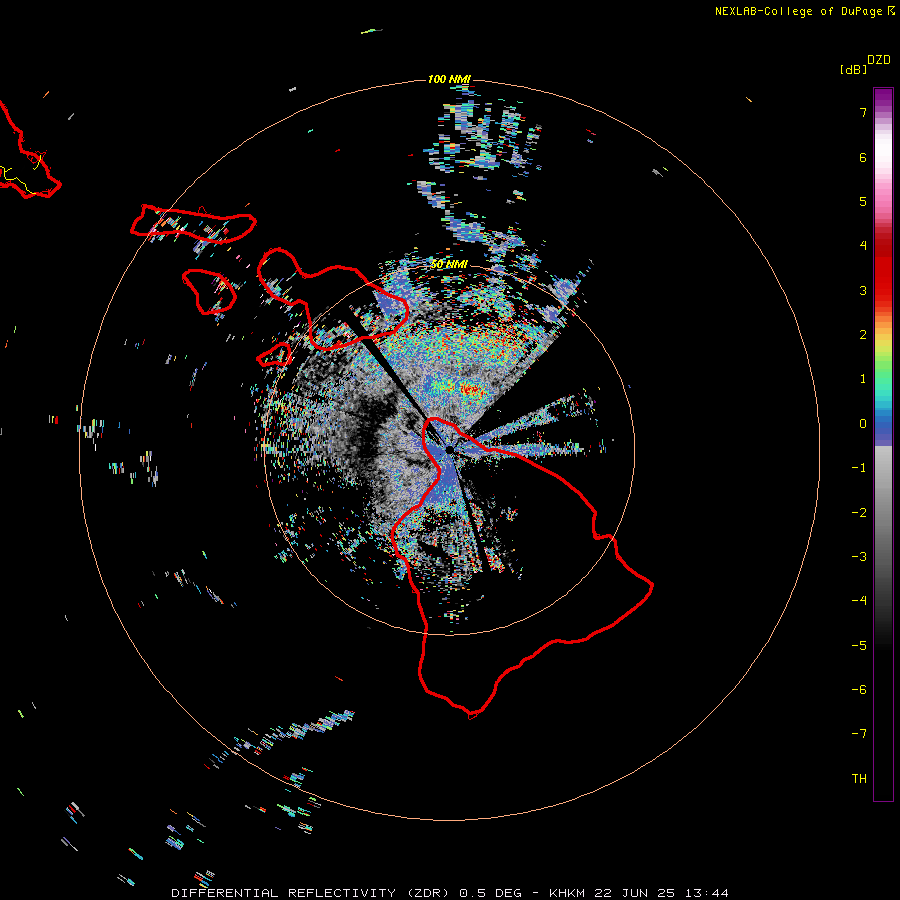
Task: Click the -7 dB tick label on the color scale
Action: 859,734
